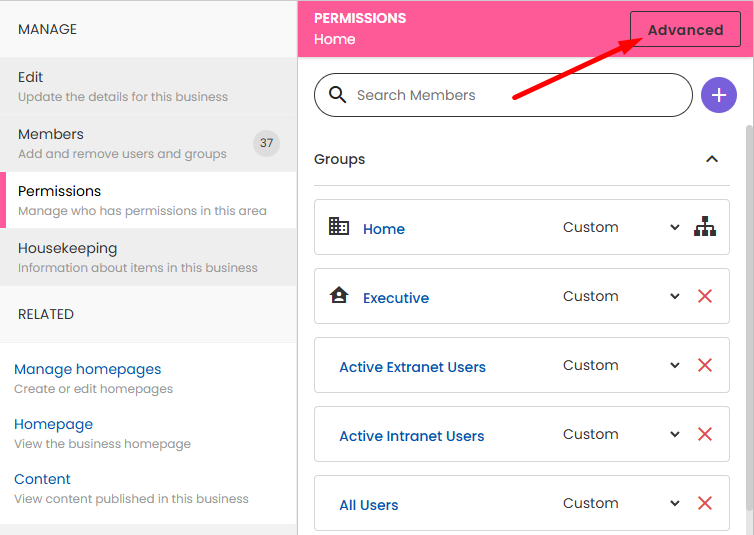Select the Permissions menu item
Screen dimensions: 754x535
[x=148, y=200]
